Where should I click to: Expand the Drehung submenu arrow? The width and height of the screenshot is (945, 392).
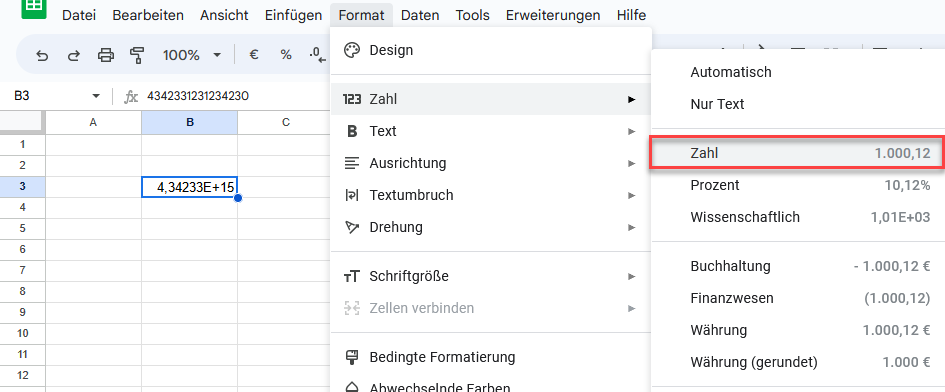point(631,227)
